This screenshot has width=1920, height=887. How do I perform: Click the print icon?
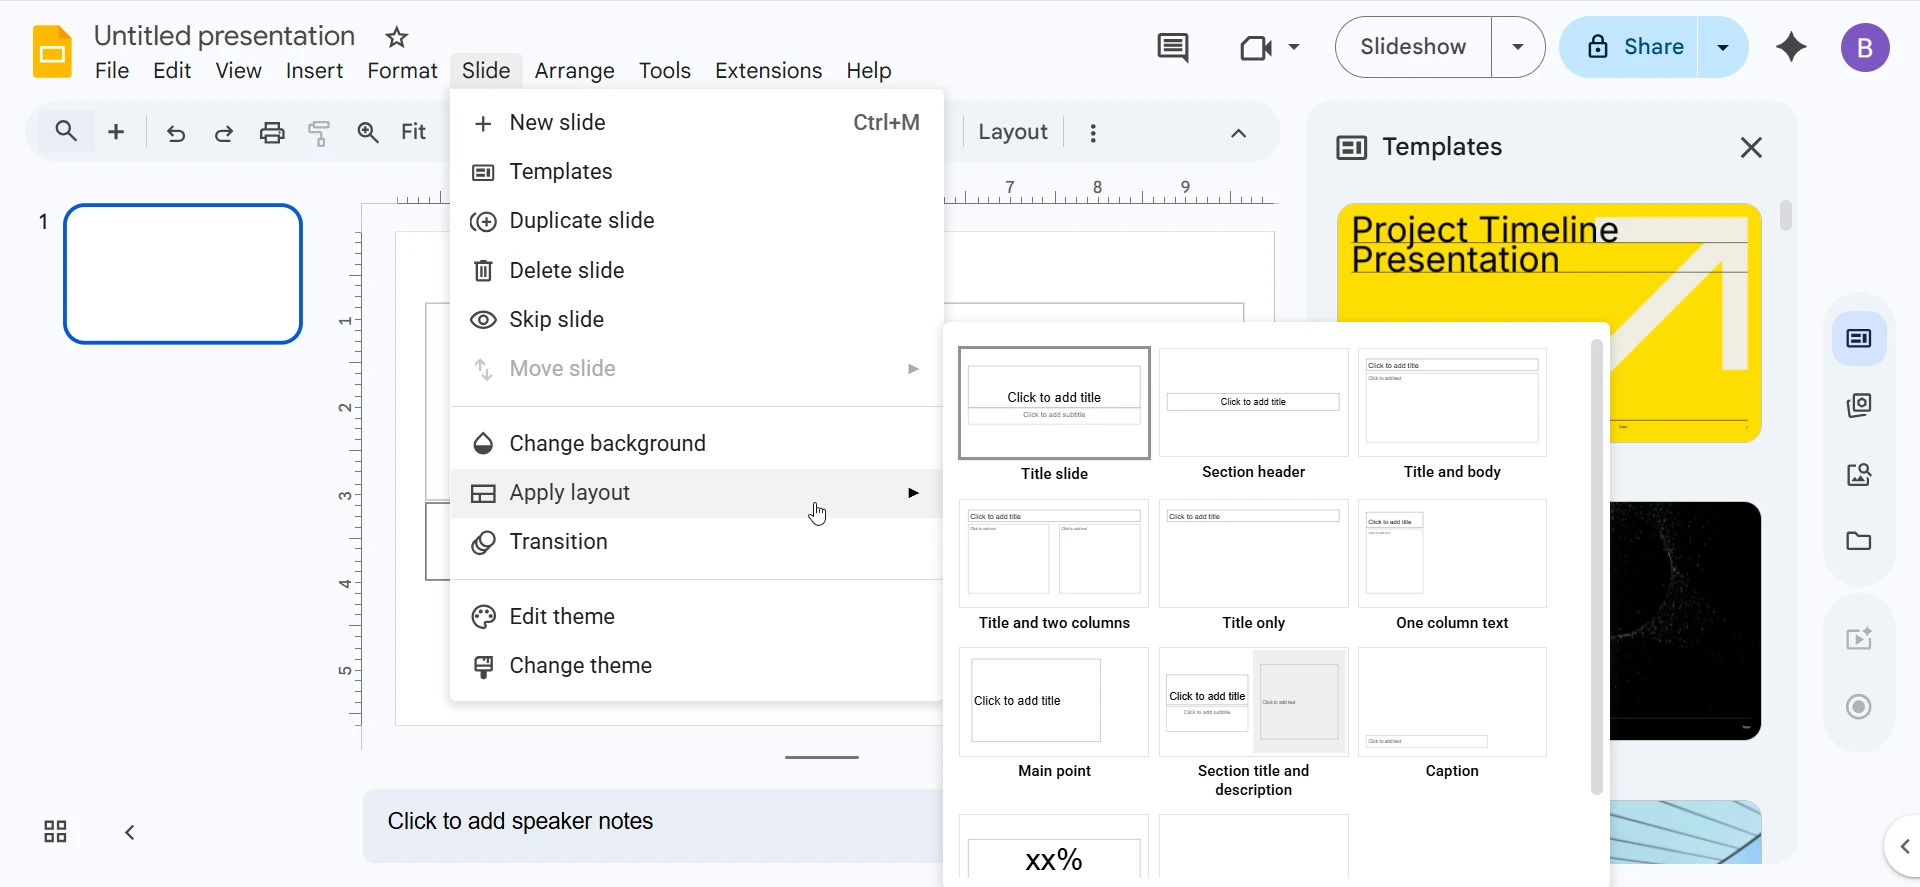click(272, 133)
